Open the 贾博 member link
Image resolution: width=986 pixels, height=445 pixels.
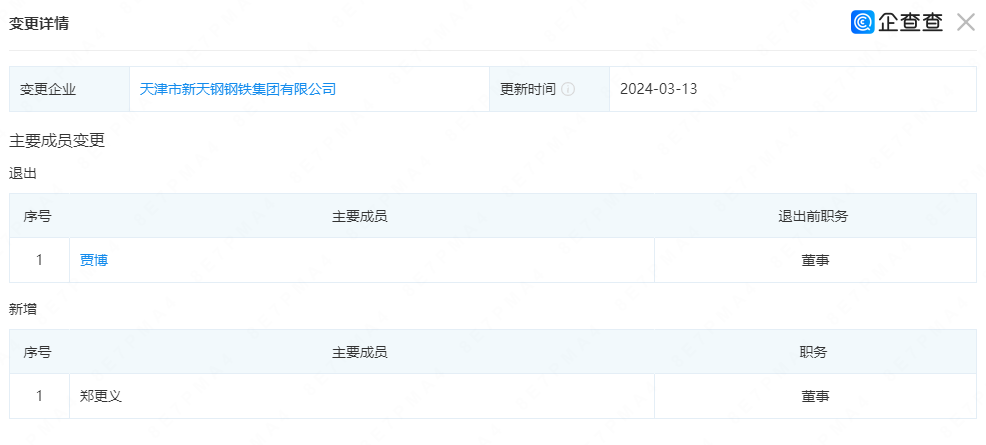coord(94,260)
